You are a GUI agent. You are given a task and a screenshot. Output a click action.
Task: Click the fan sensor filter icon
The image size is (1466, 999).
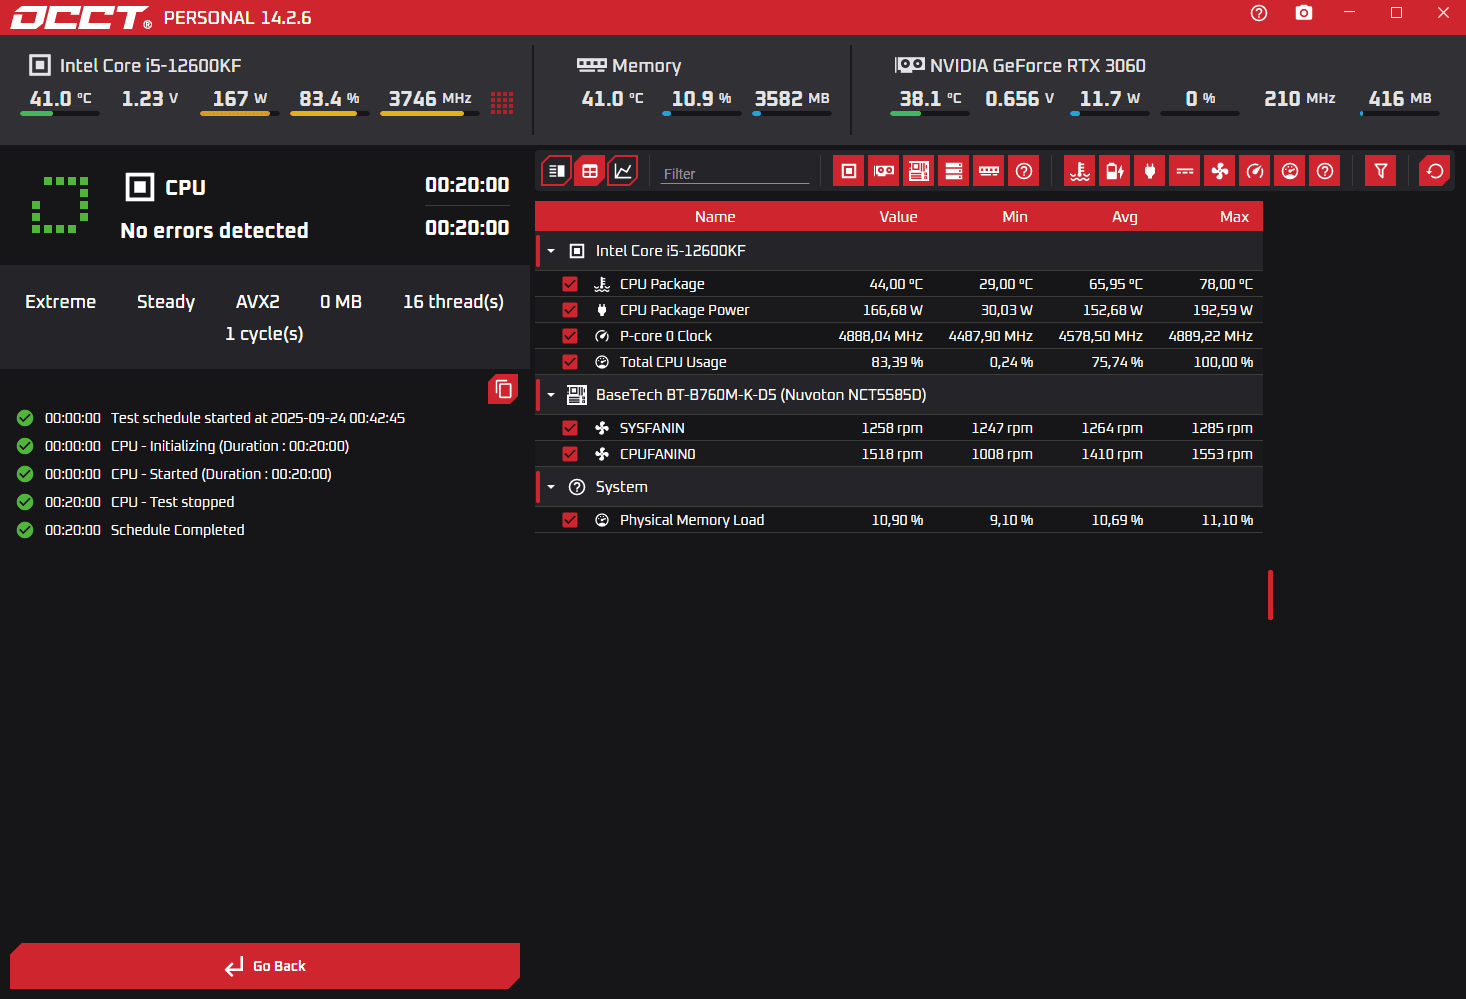1220,171
